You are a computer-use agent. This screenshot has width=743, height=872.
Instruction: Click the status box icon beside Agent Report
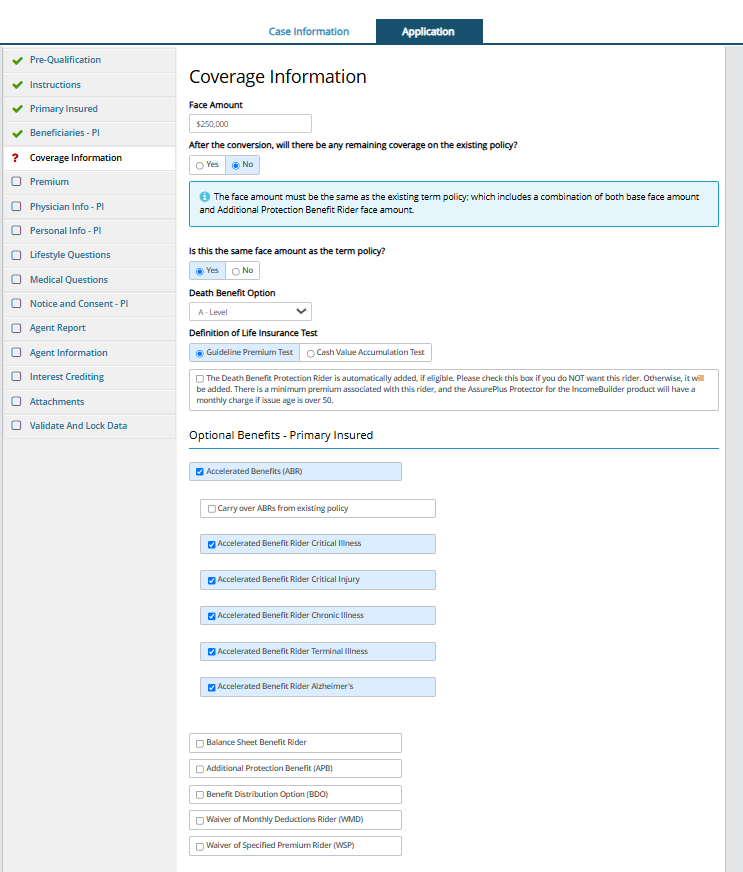click(16, 328)
